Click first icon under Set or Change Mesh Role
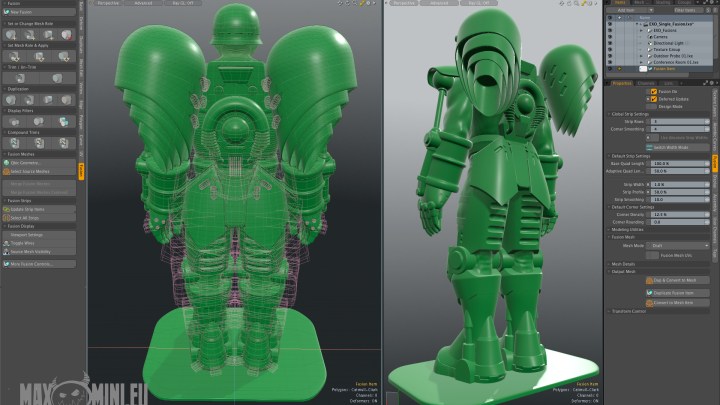This screenshot has height=405, width=720. 11,34
